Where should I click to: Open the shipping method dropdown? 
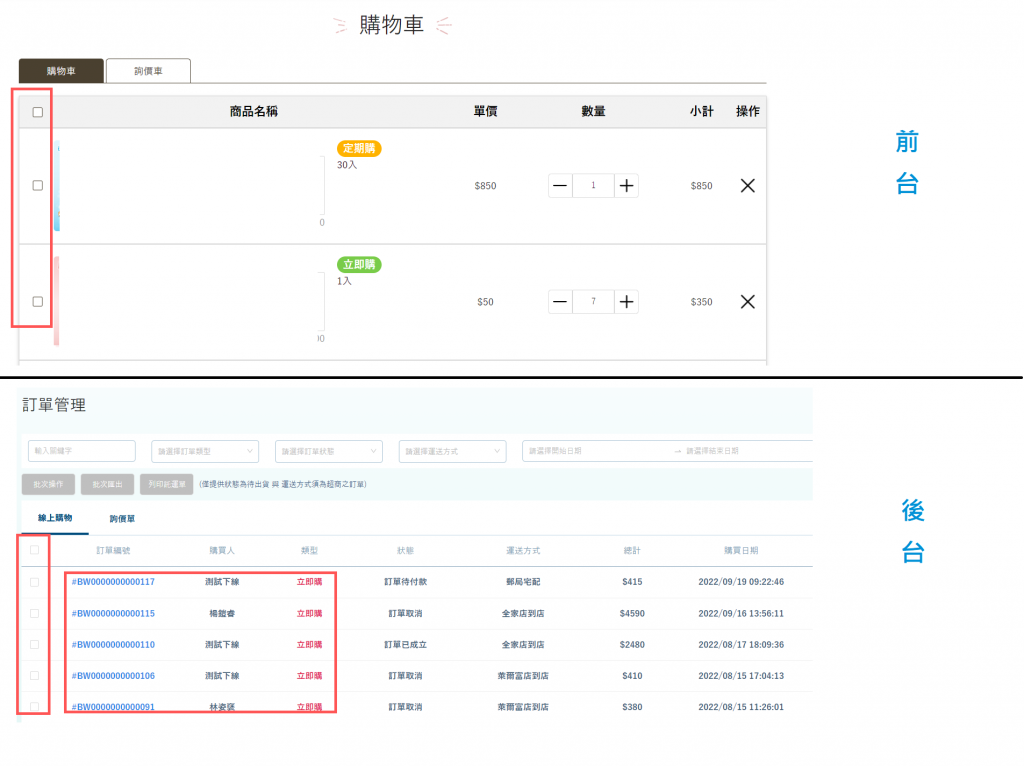click(453, 451)
